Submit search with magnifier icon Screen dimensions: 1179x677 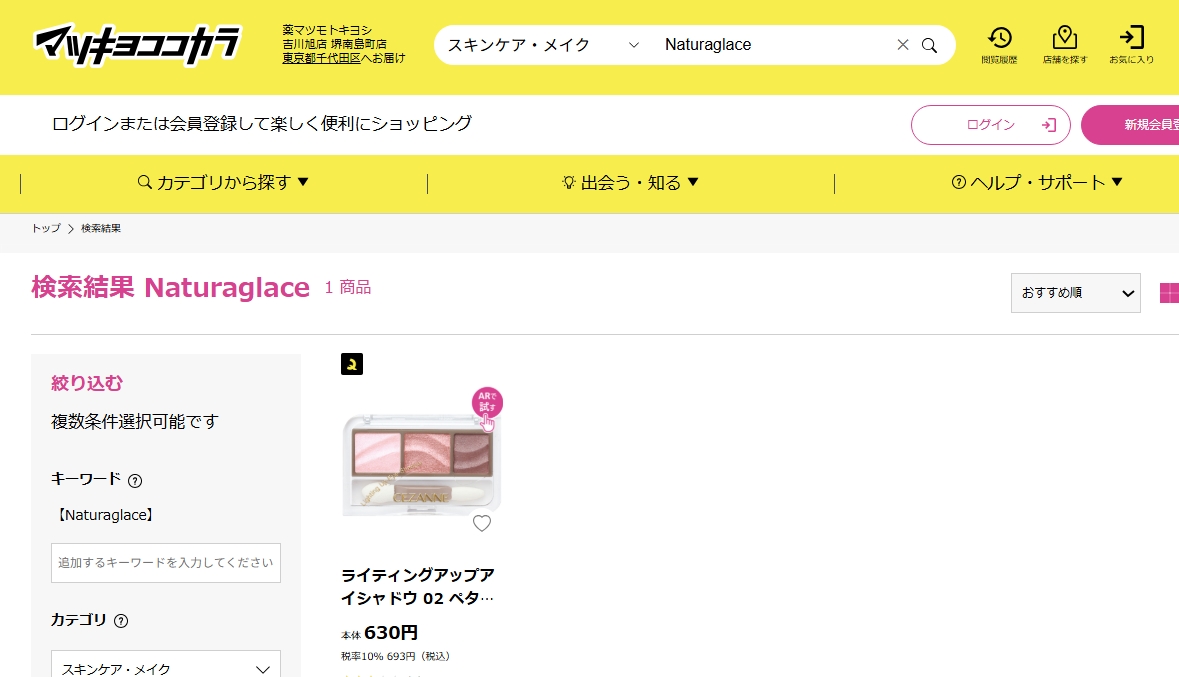(x=929, y=45)
